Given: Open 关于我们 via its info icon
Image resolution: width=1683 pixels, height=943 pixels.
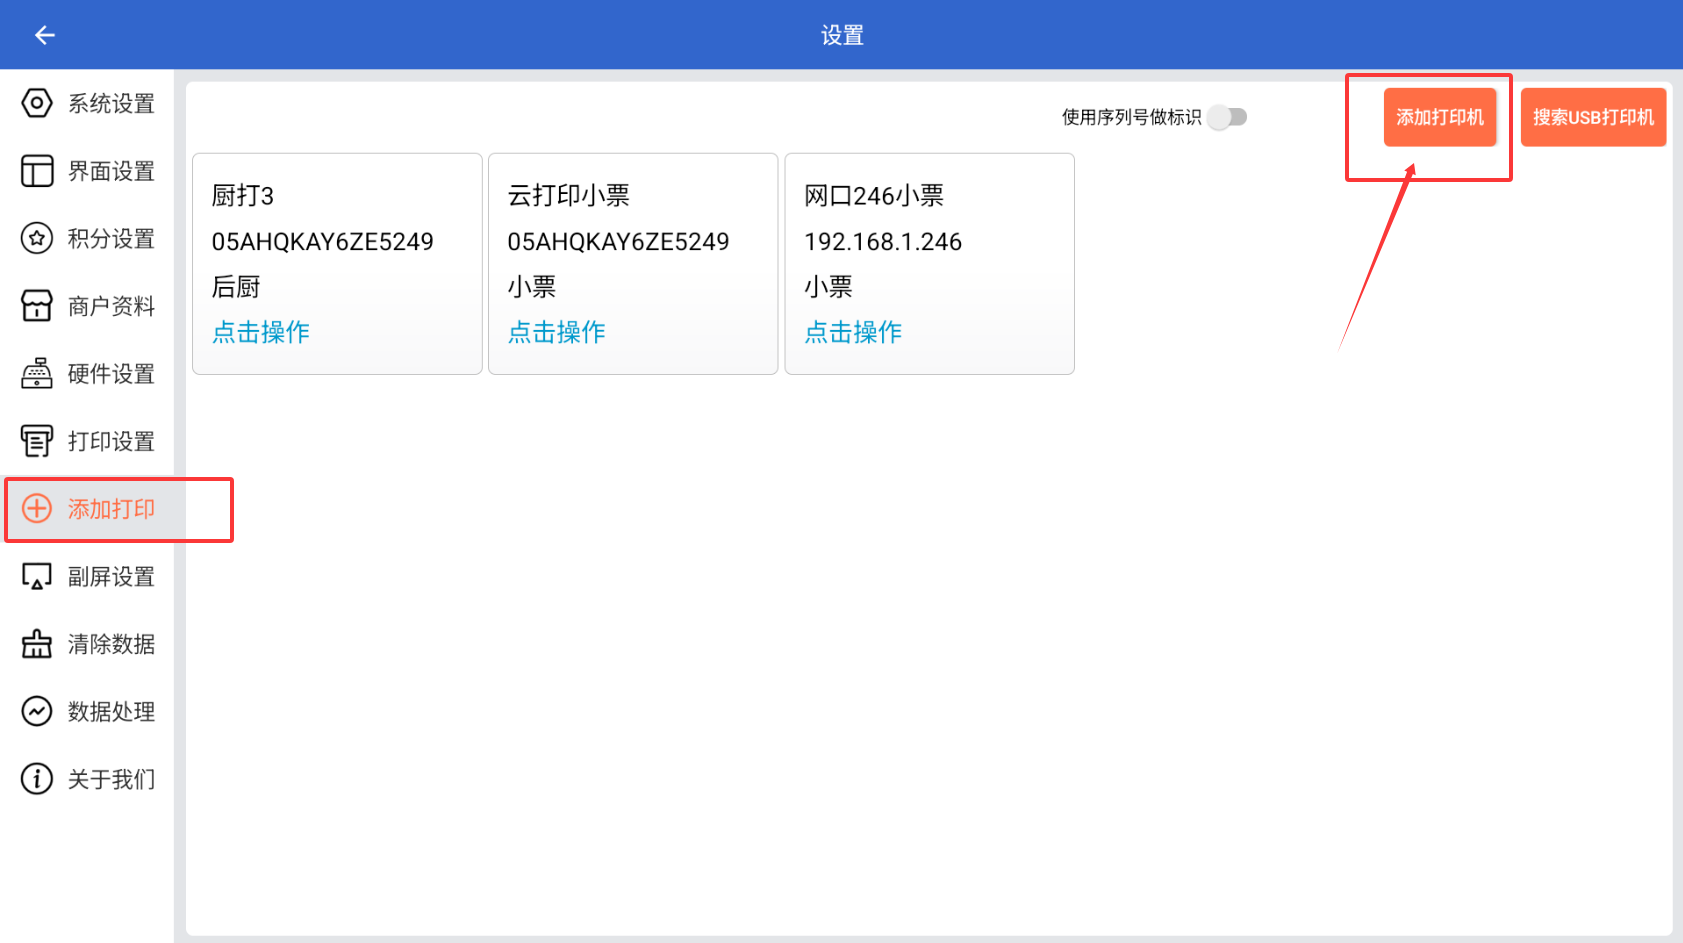Looking at the screenshot, I should (37, 779).
